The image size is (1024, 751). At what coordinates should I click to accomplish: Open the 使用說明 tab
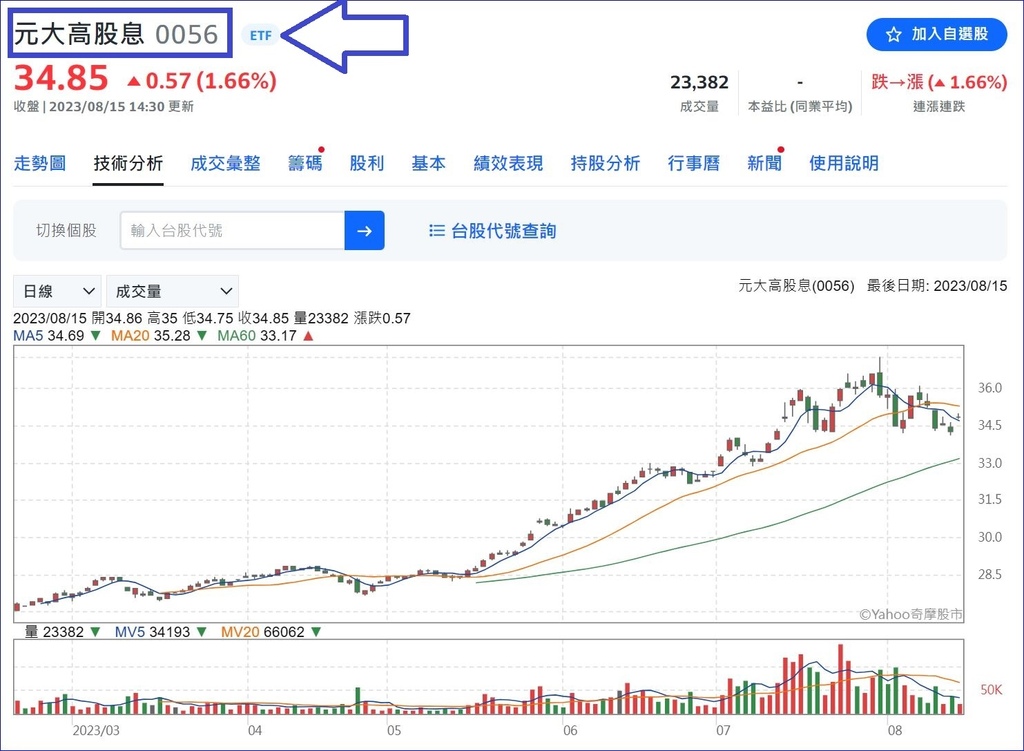(x=844, y=163)
